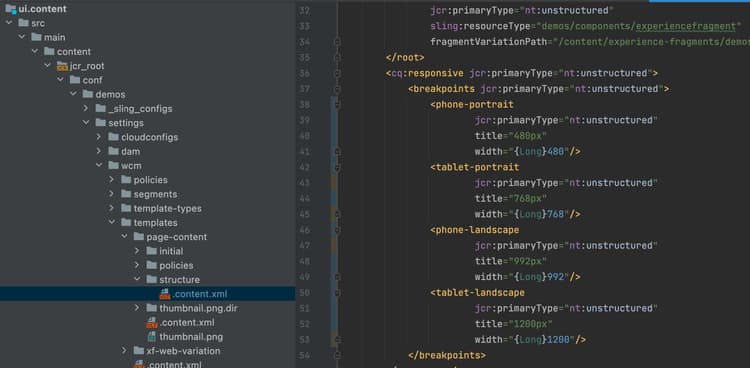750x368 pixels.
Task: Collapse the structure folder
Action: pyautogui.click(x=137, y=279)
